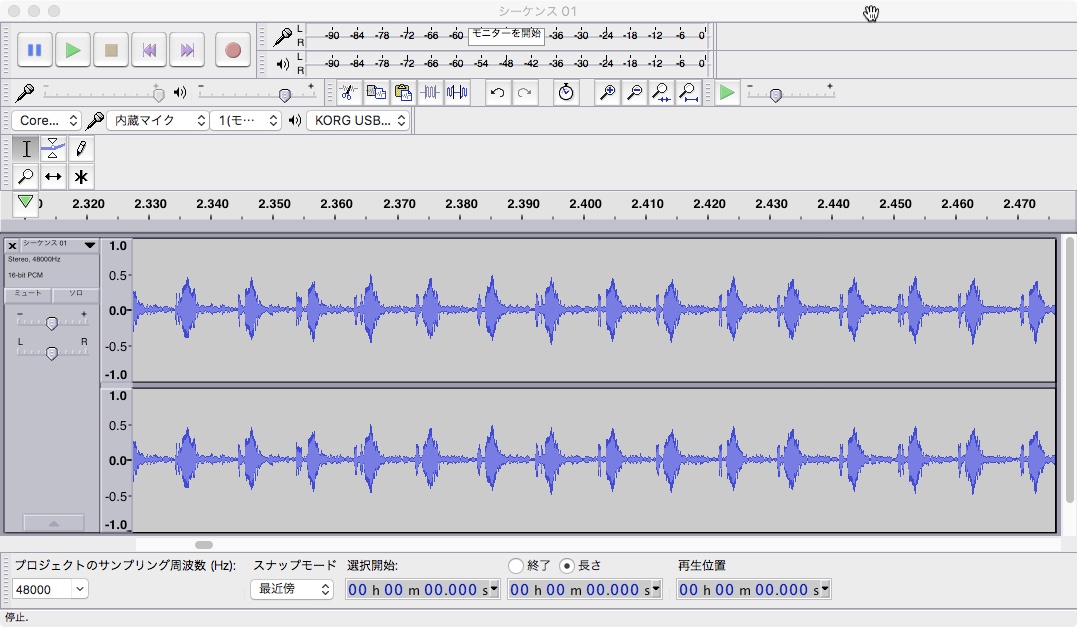This screenshot has width=1077, height=627.
Task: Close the シーケンス 01 track
Action: [x=12, y=245]
